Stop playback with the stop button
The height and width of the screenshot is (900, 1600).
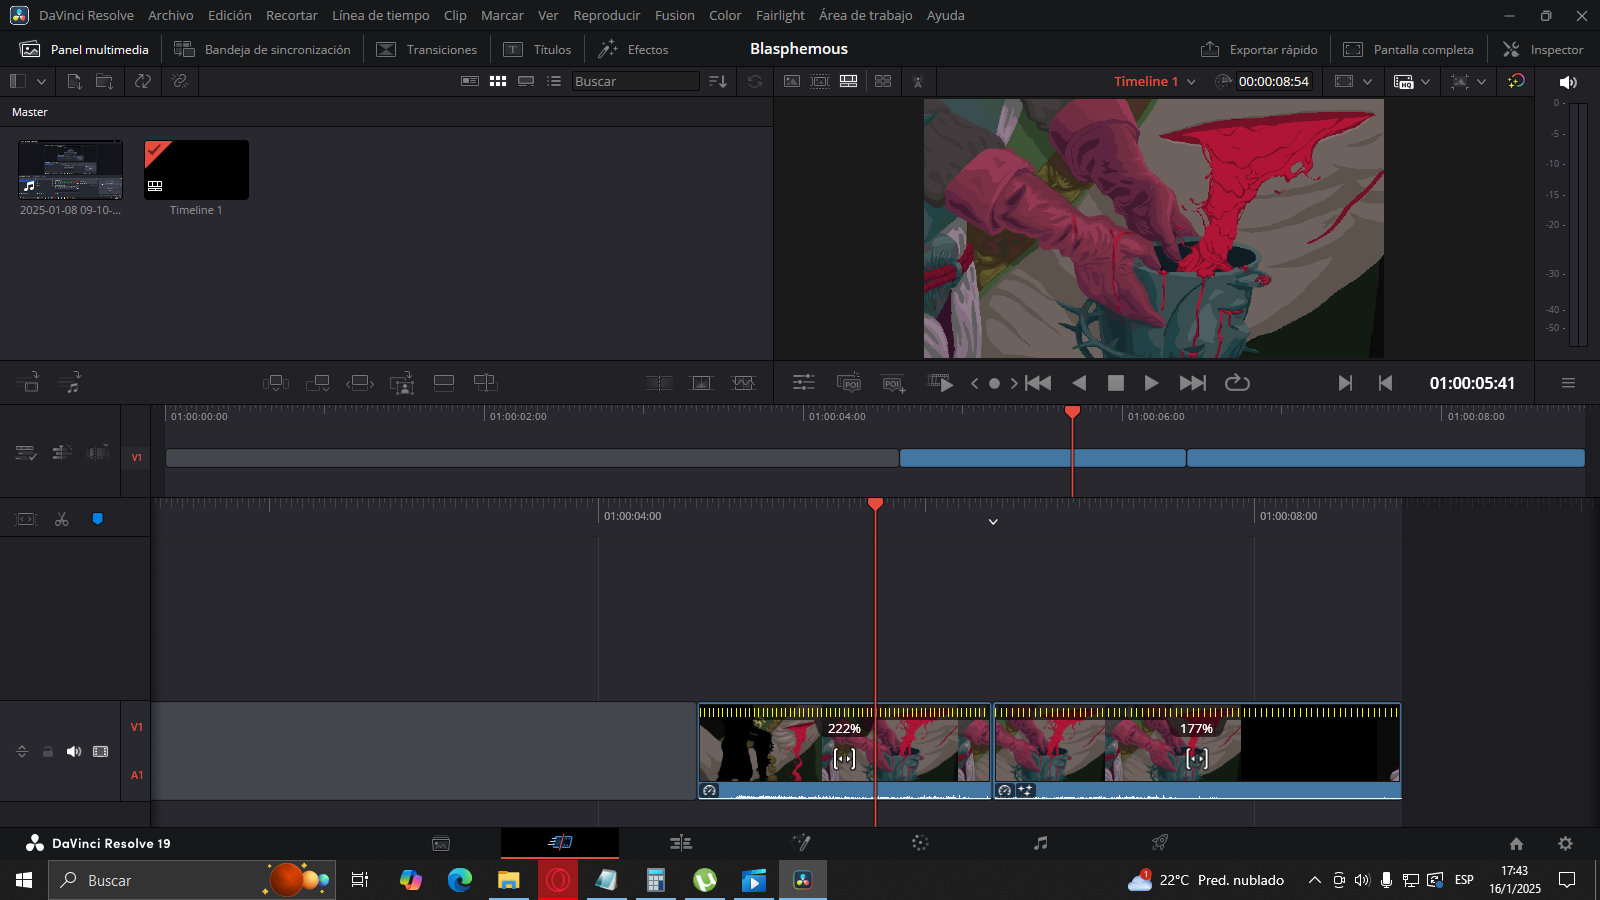point(1116,383)
